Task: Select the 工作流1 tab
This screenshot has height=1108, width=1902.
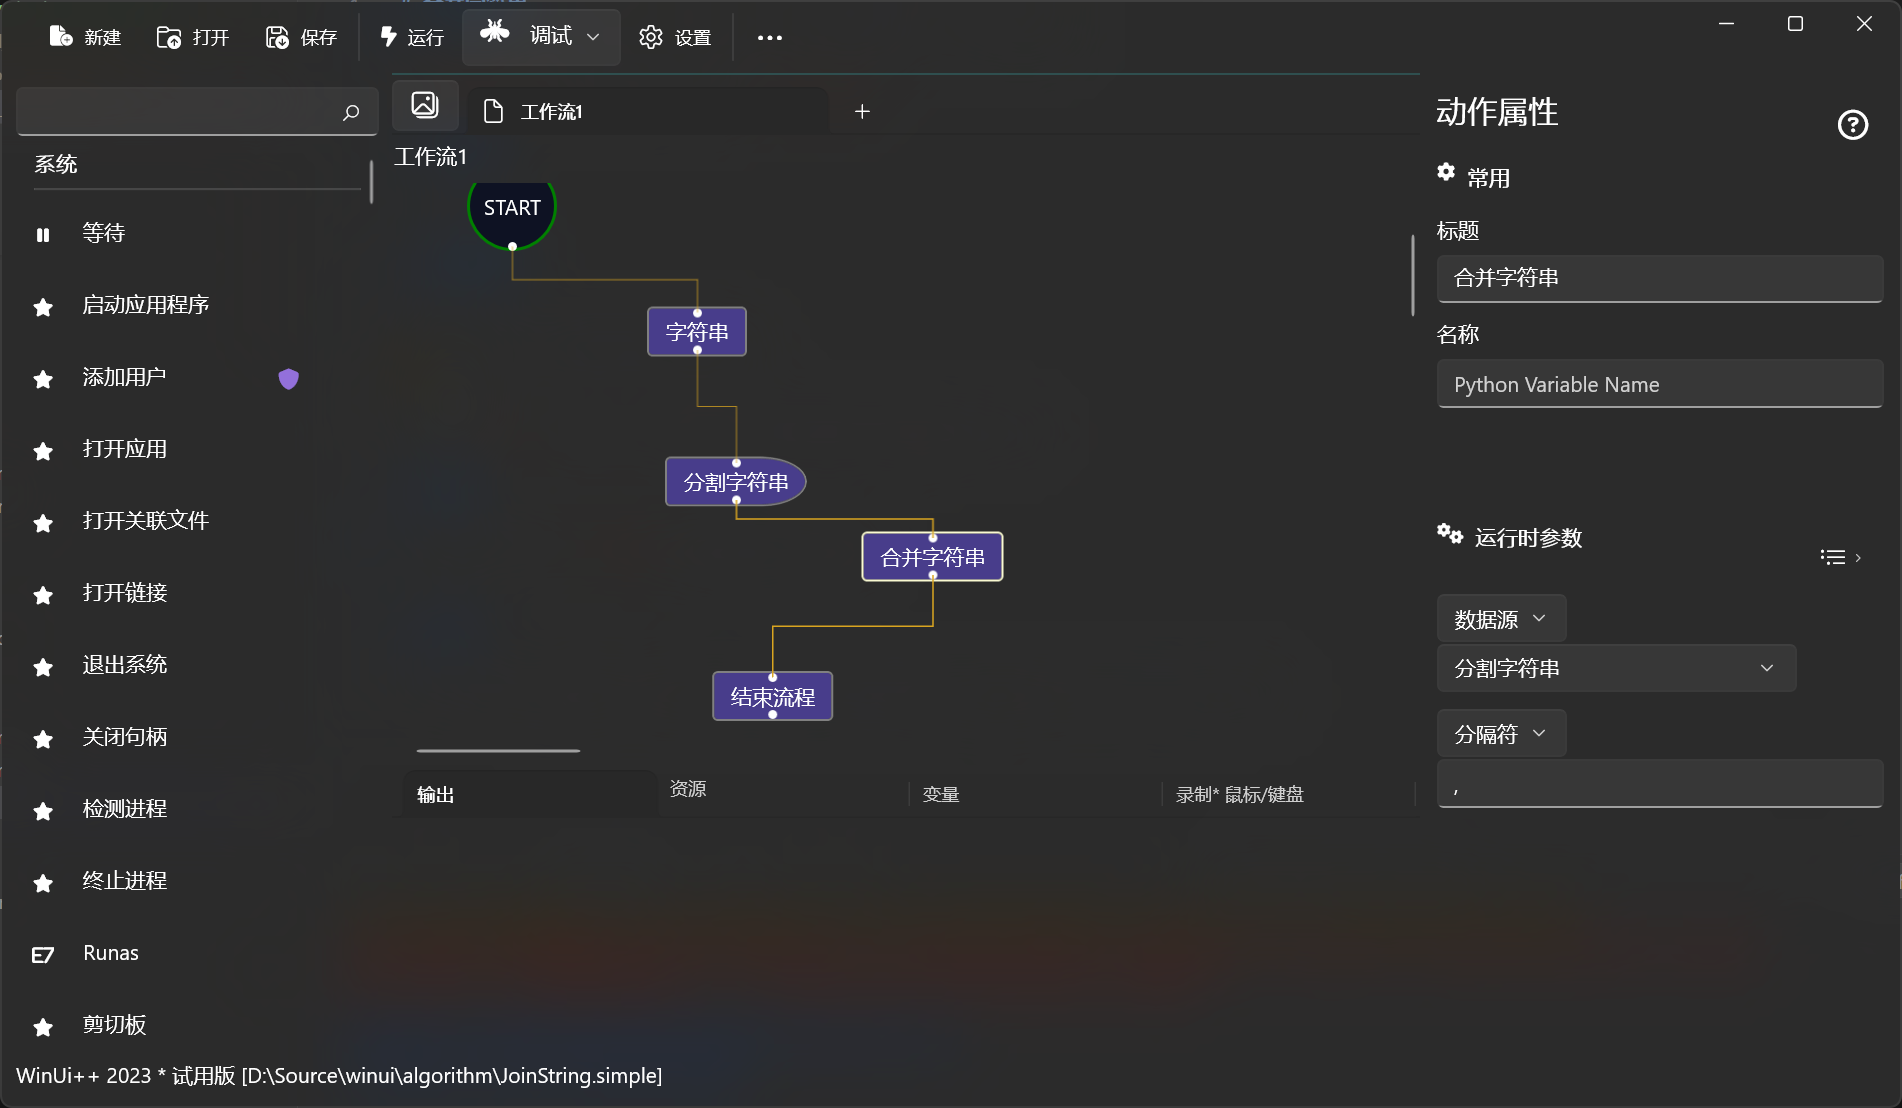Action: click(x=550, y=111)
